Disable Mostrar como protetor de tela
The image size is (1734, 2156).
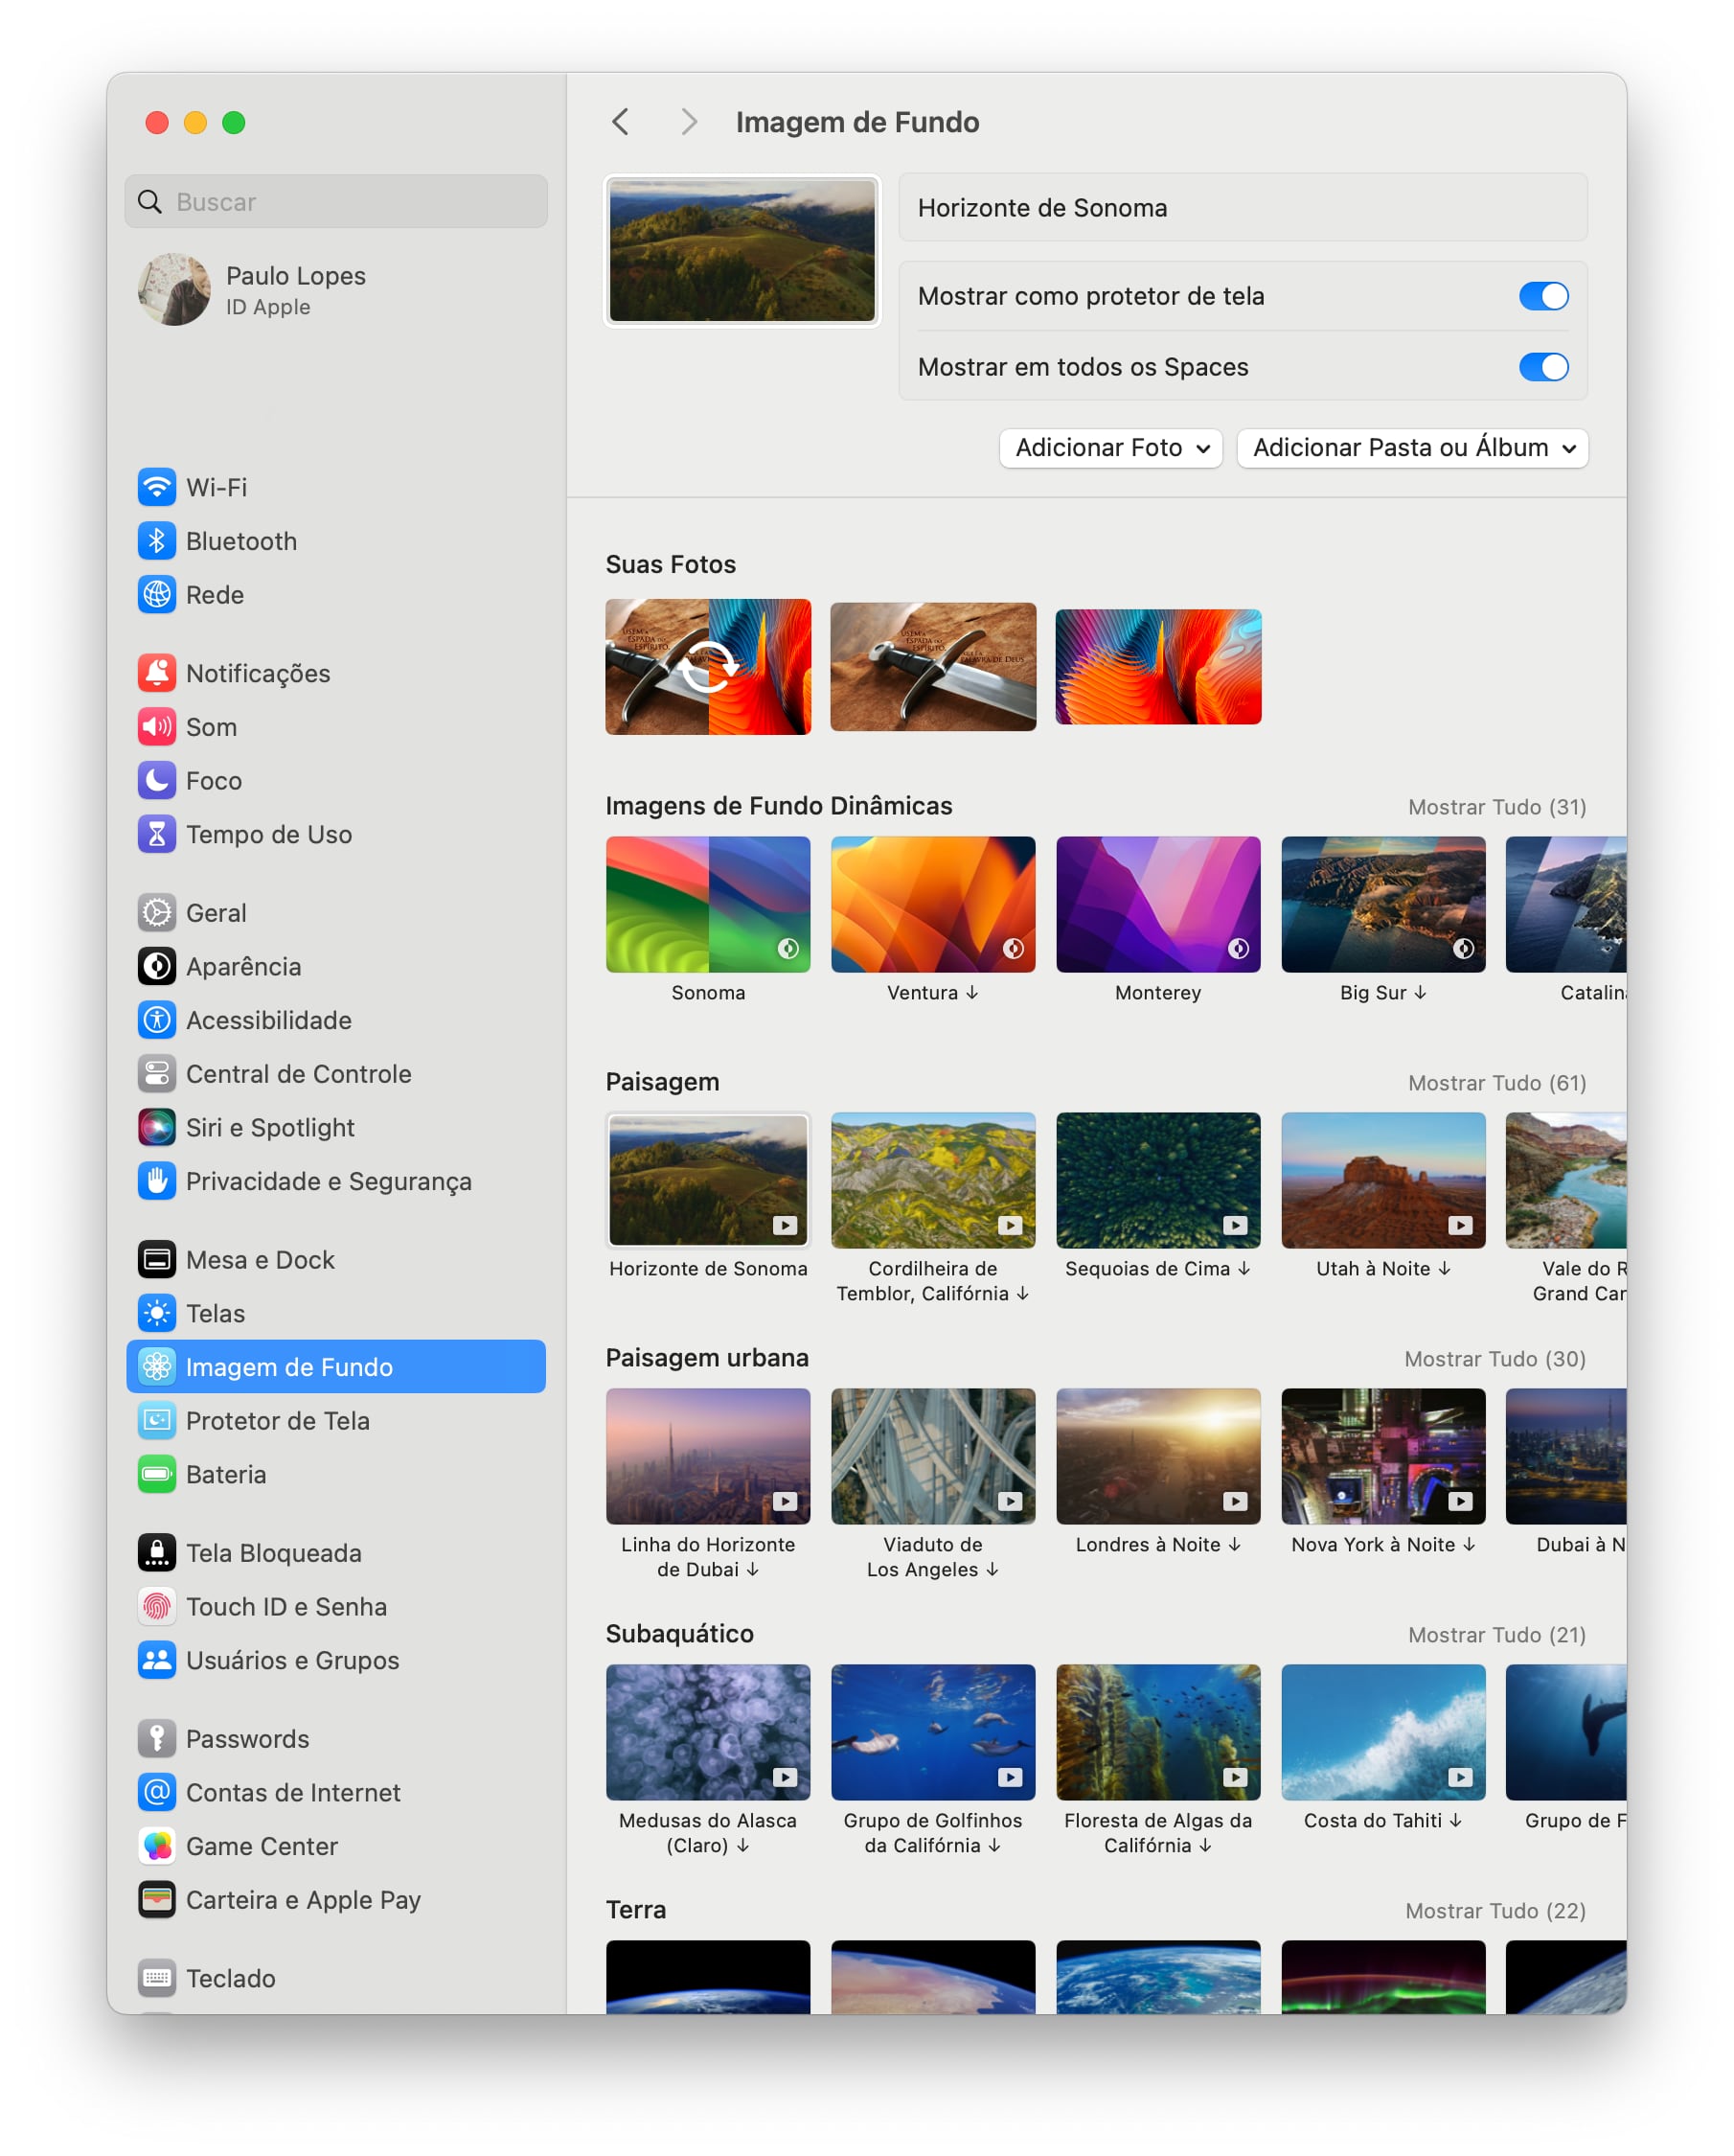point(1542,296)
